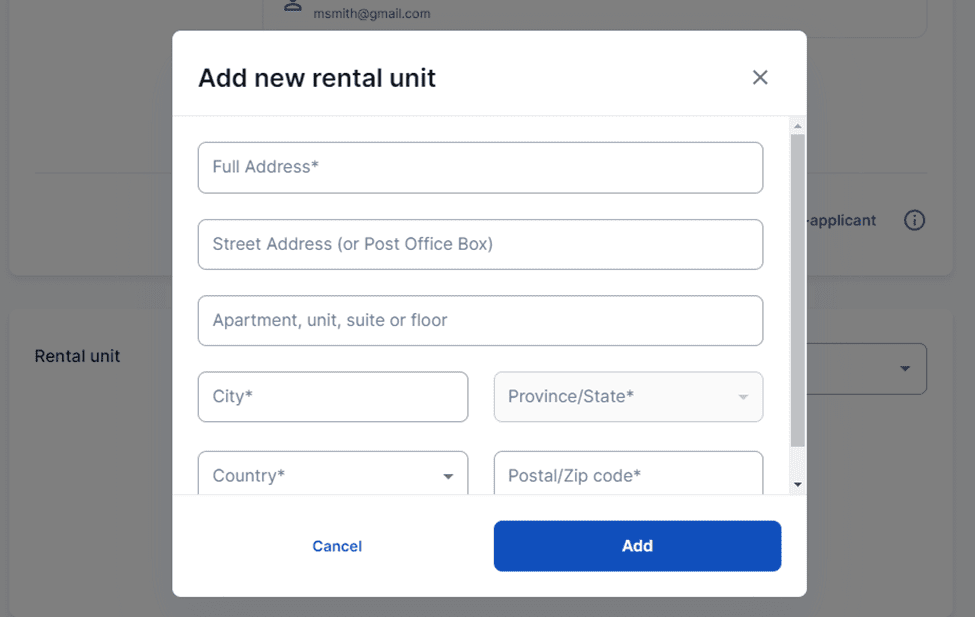975x617 pixels.
Task: Click the City input field
Action: coord(333,397)
